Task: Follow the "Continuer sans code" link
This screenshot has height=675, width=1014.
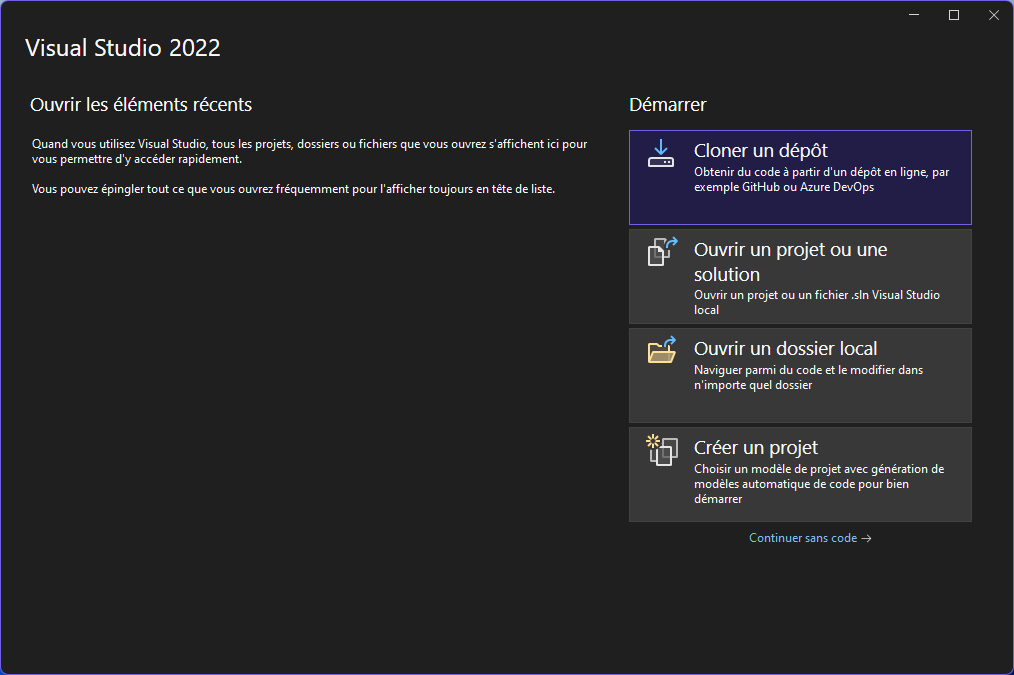Action: pyautogui.click(x=802, y=538)
